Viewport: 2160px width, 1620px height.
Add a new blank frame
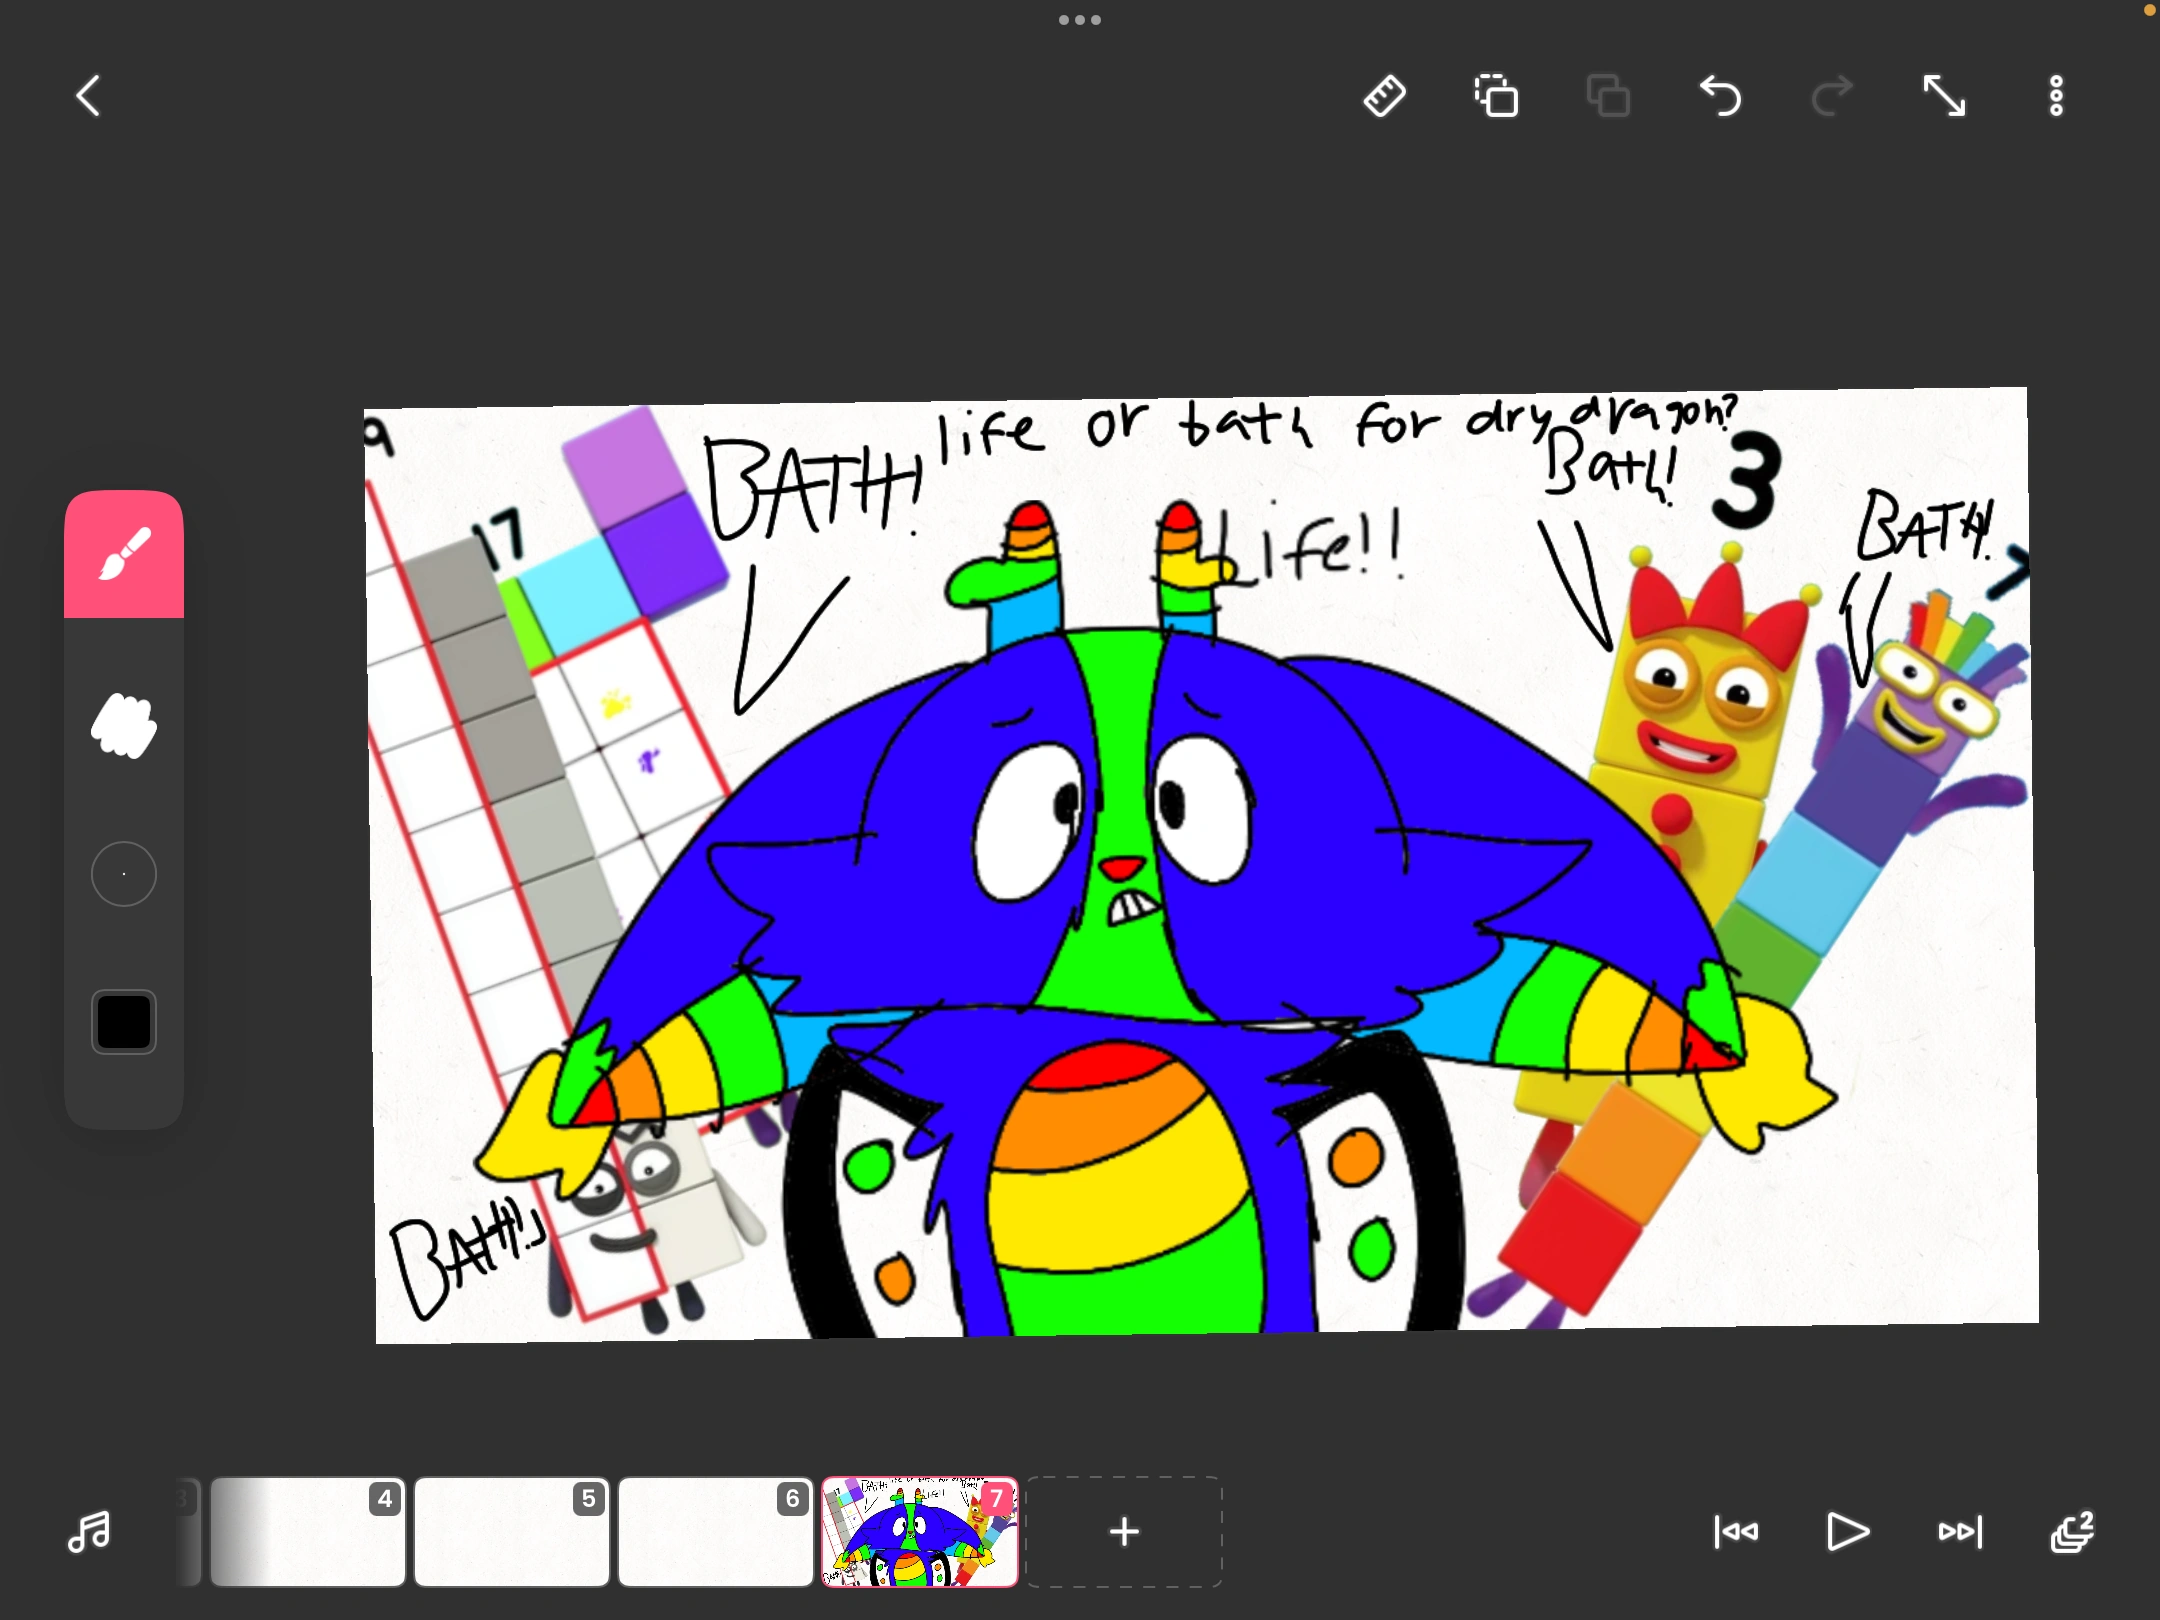[1124, 1531]
